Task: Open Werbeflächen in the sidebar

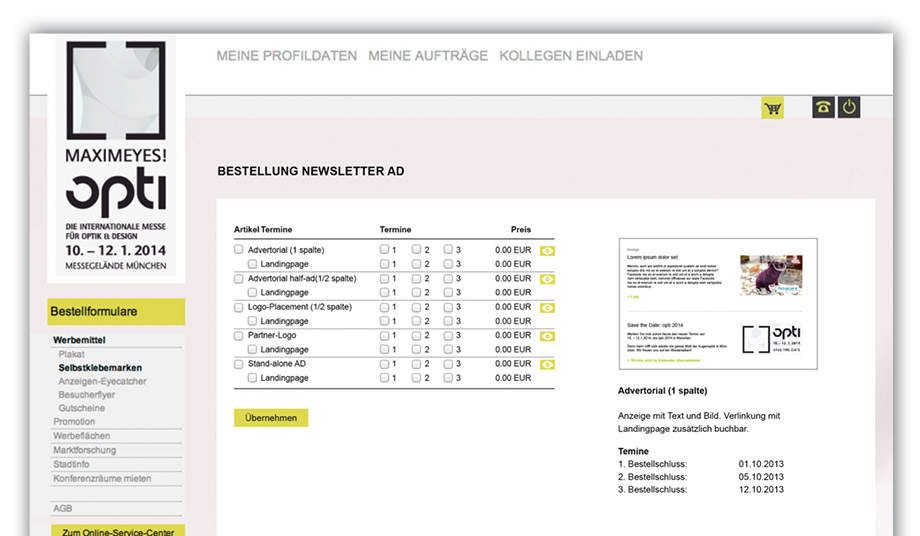Action: click(81, 436)
